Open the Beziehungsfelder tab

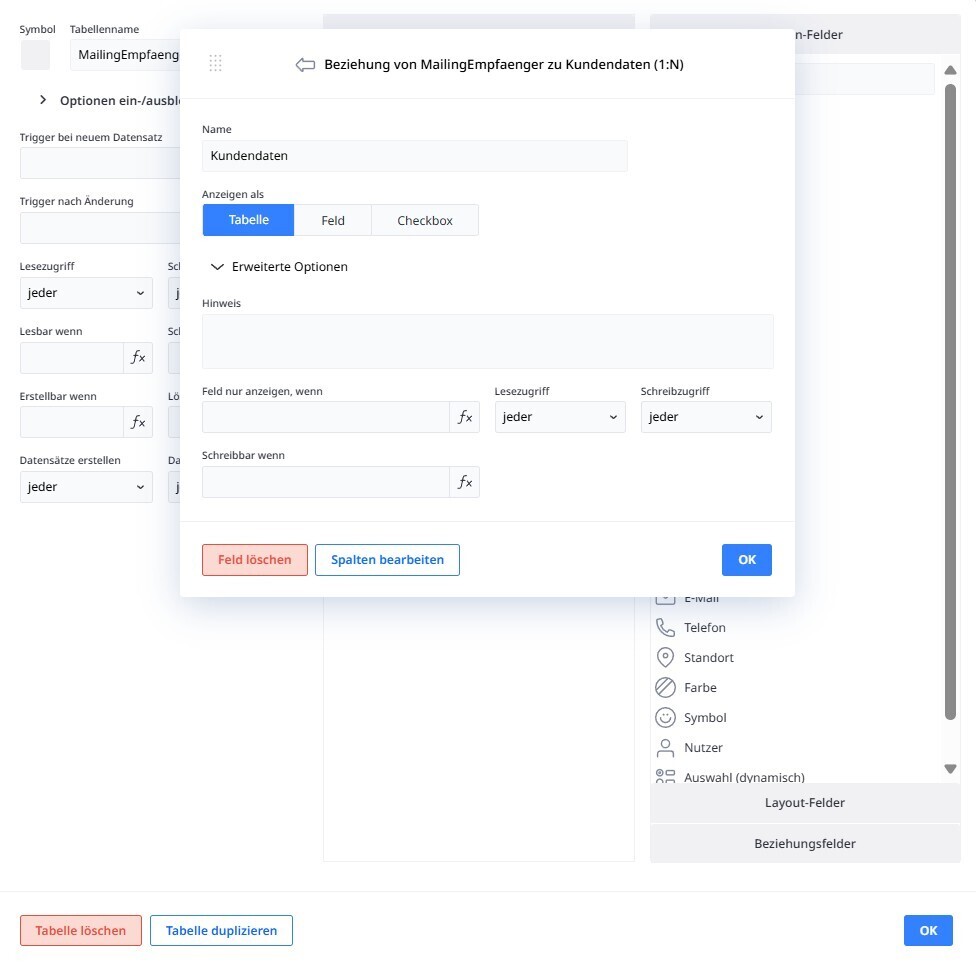[805, 843]
